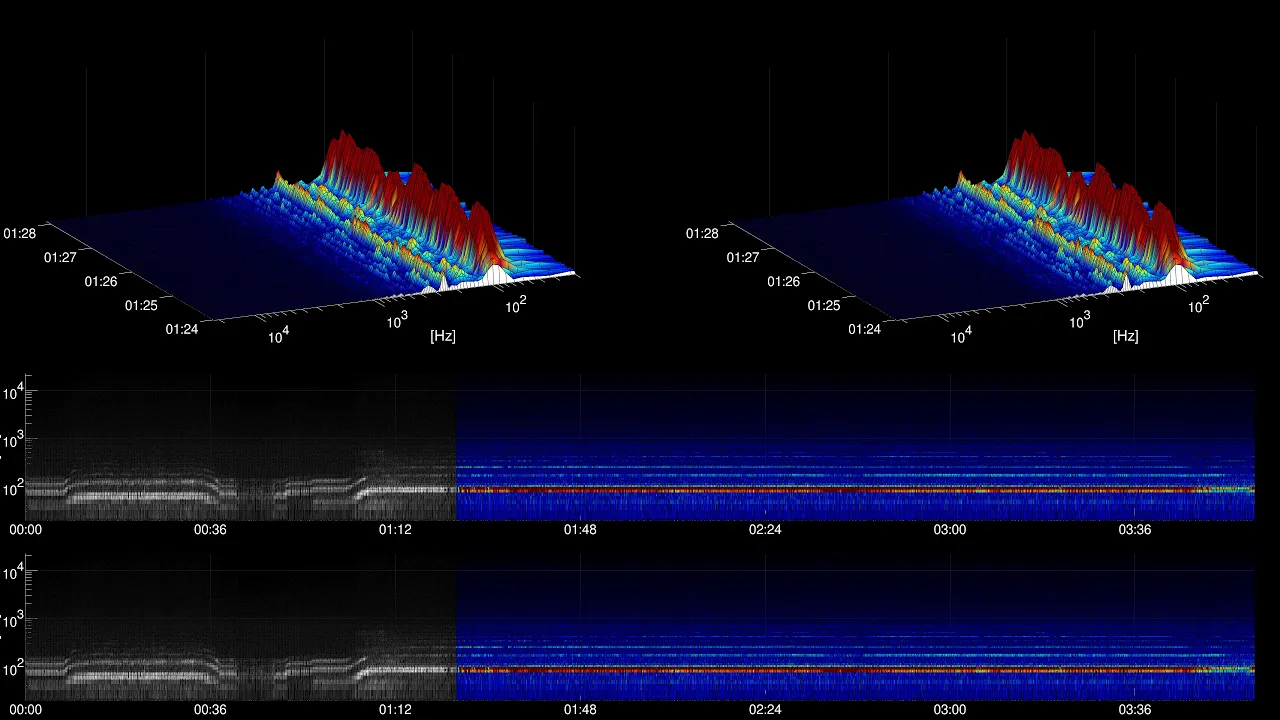Click the 10^4 frequency tick on left waterfall plot

pyautogui.click(x=277, y=336)
